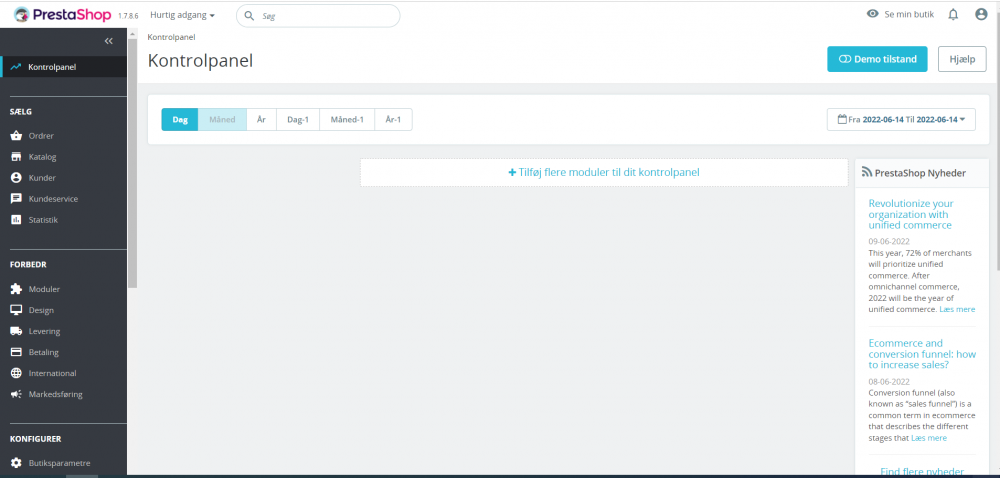Click the Kunder person icon

(16, 178)
